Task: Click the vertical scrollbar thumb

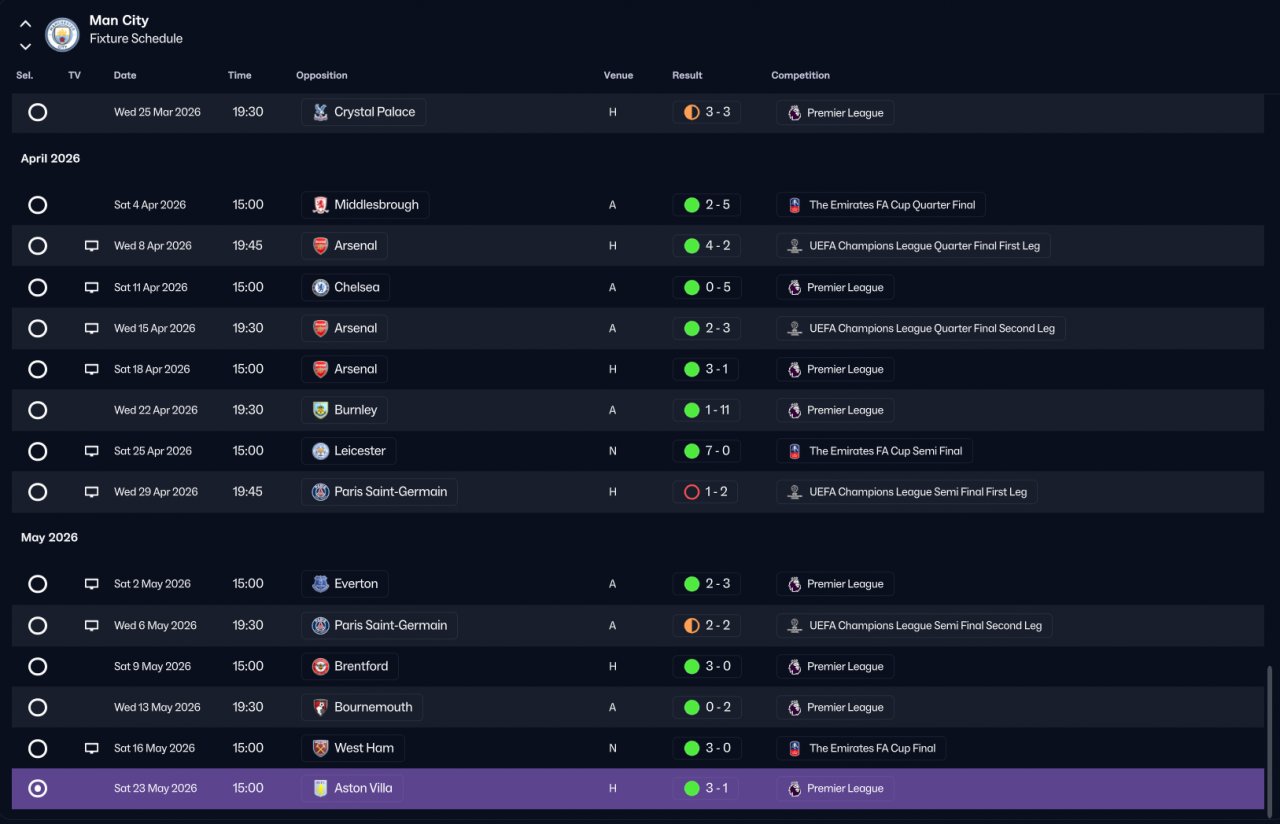Action: [x=1271, y=738]
